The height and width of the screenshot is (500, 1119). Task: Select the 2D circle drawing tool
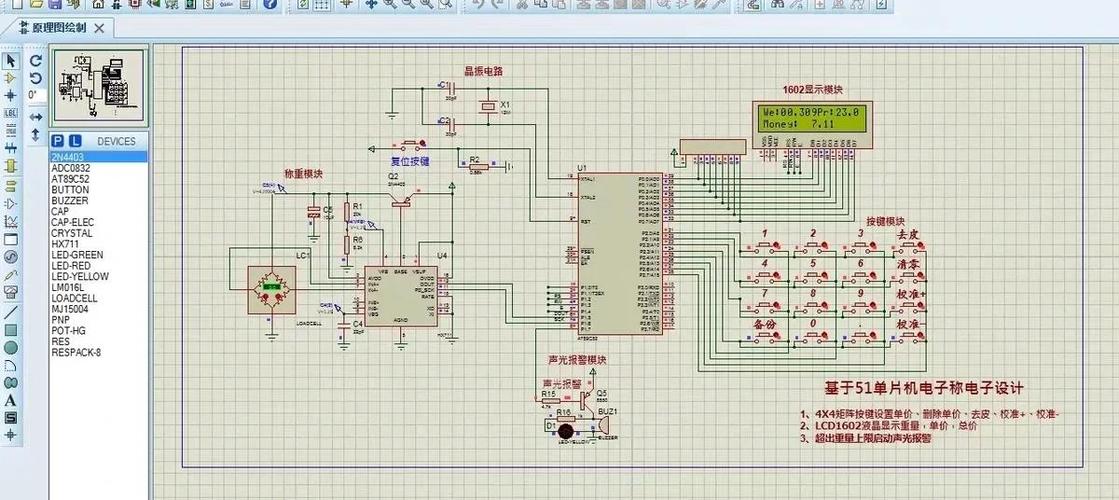coord(11,347)
